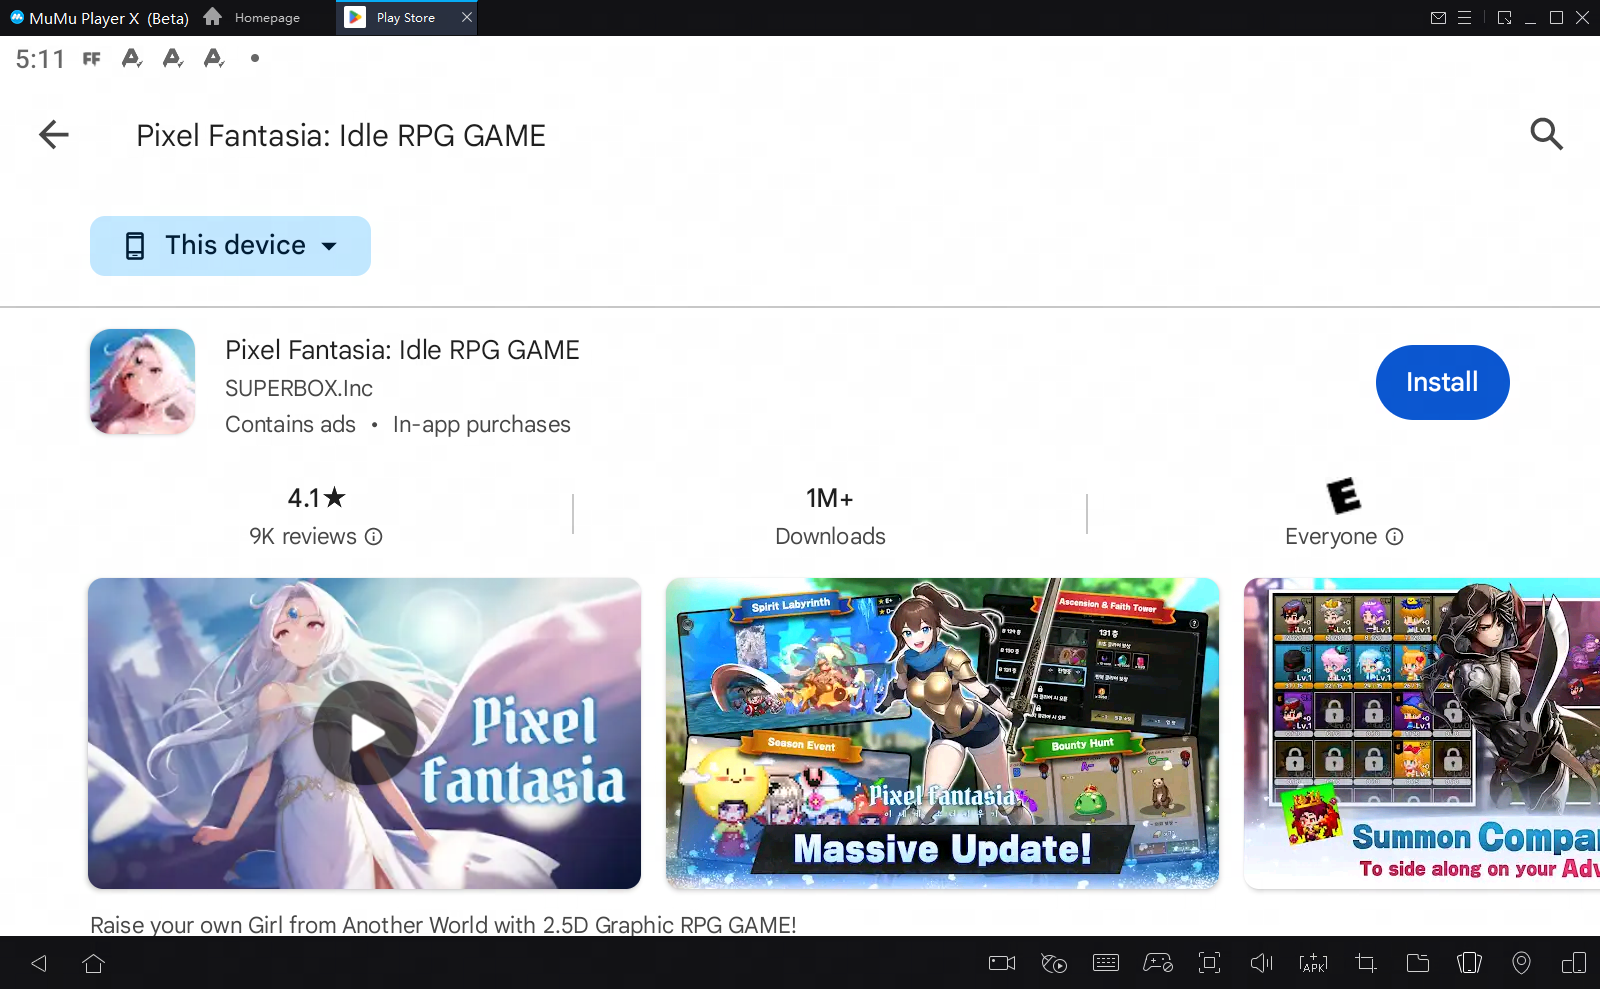Read the Raise your own Girl description
The image size is (1600, 989).
pos(443,925)
